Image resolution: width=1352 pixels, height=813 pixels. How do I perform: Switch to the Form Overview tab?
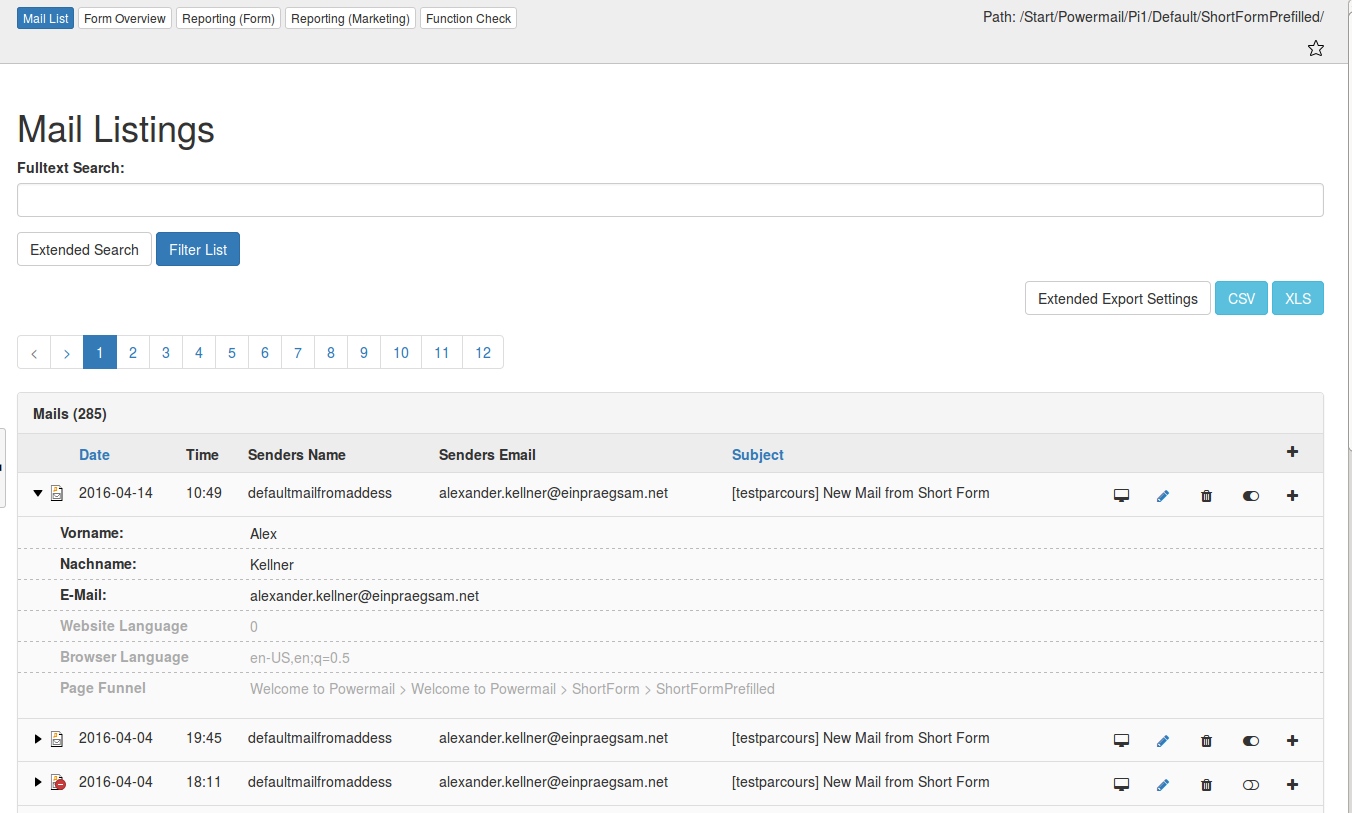tap(124, 18)
